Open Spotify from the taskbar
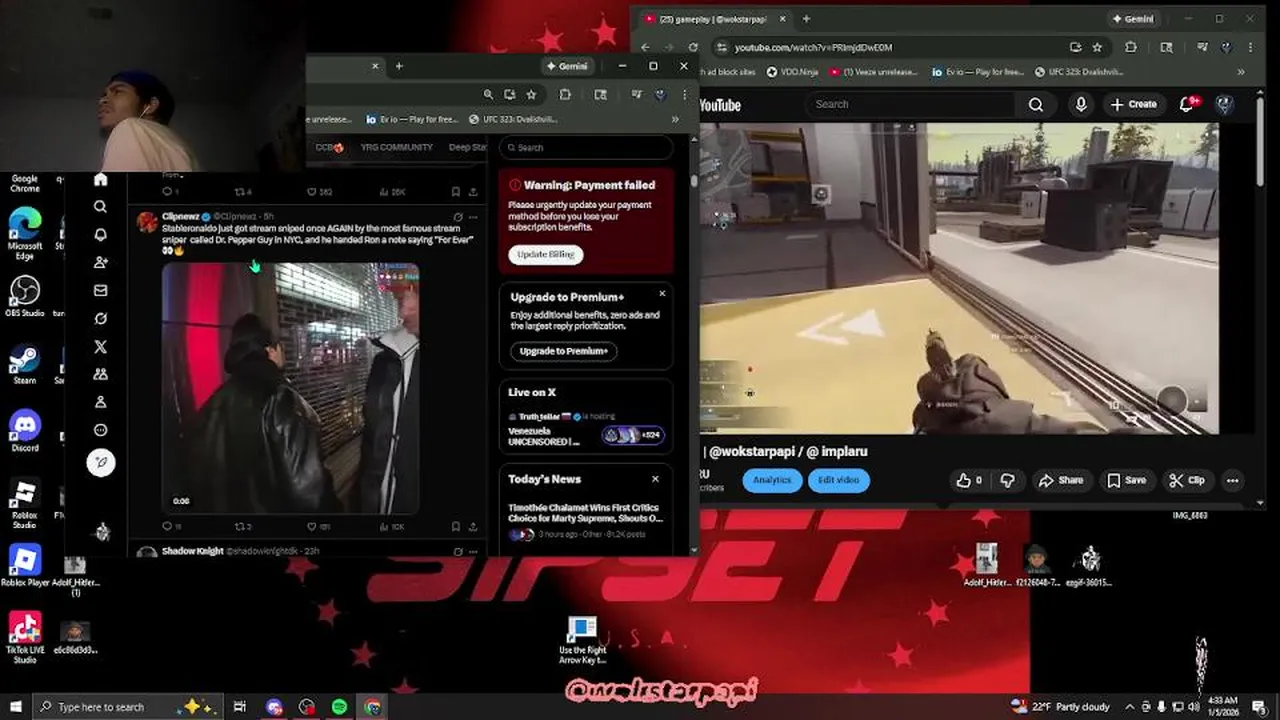1280x720 pixels. (x=340, y=707)
